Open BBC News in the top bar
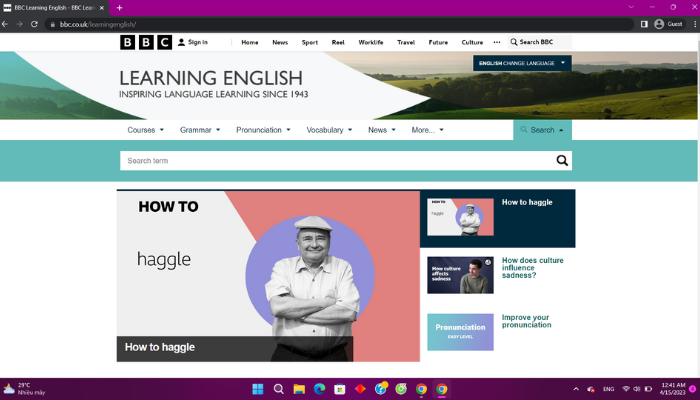Image resolution: width=700 pixels, height=400 pixels. click(x=280, y=42)
